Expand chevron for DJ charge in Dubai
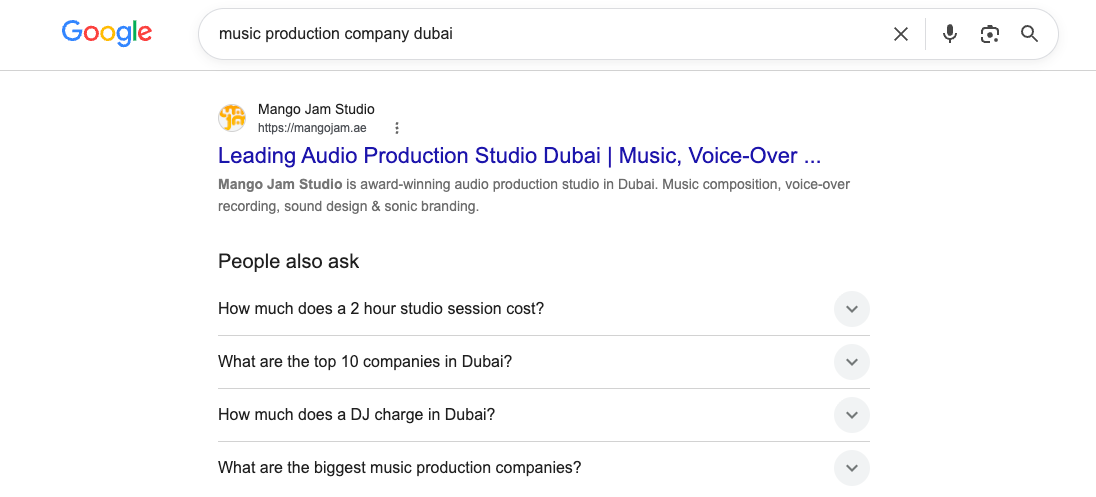 (x=851, y=415)
